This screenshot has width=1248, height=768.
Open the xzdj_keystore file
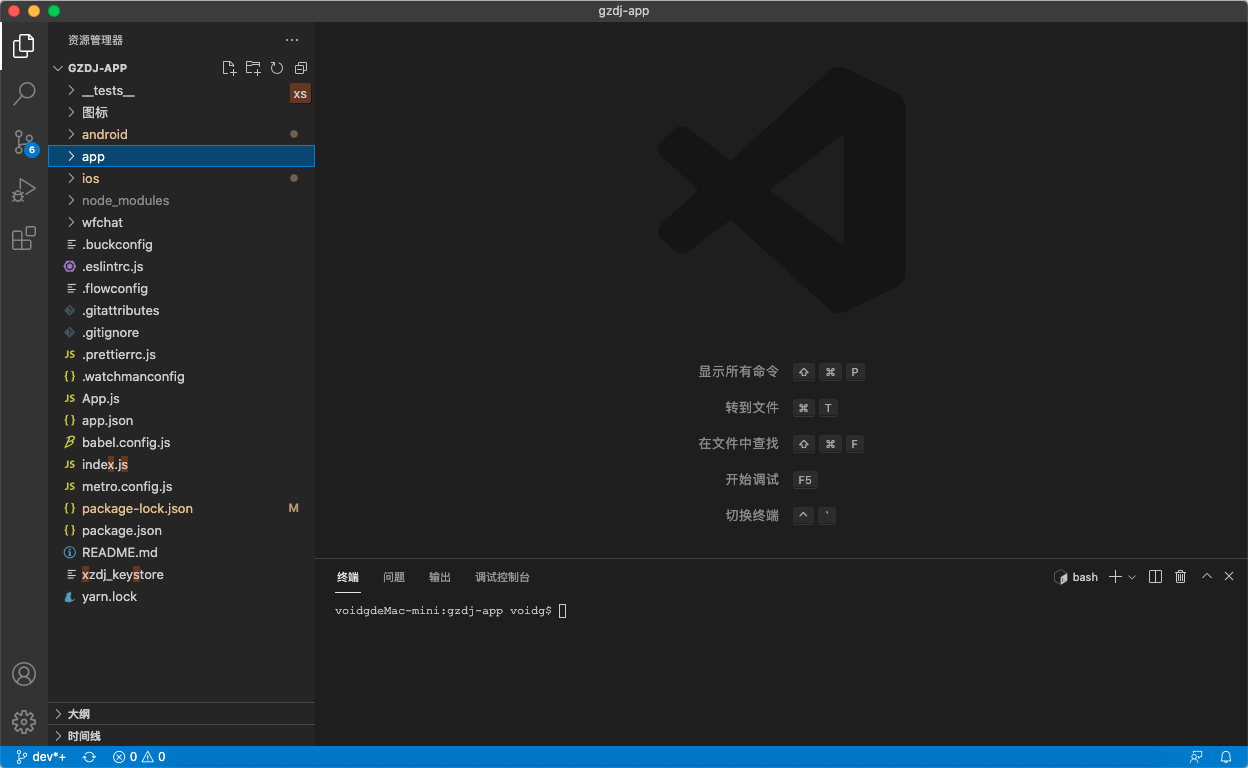click(x=181, y=574)
